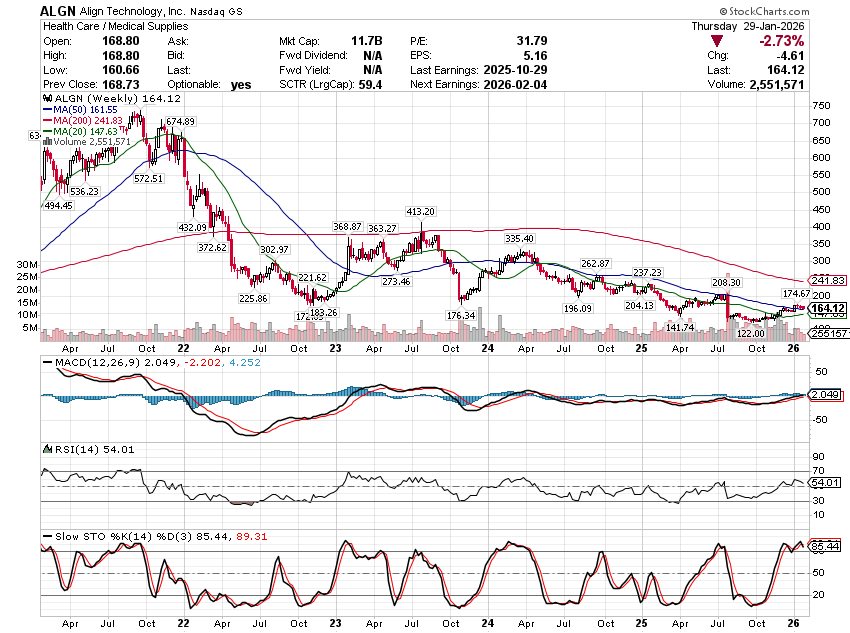Click the 164.12 last price tag on axis

tap(827, 308)
